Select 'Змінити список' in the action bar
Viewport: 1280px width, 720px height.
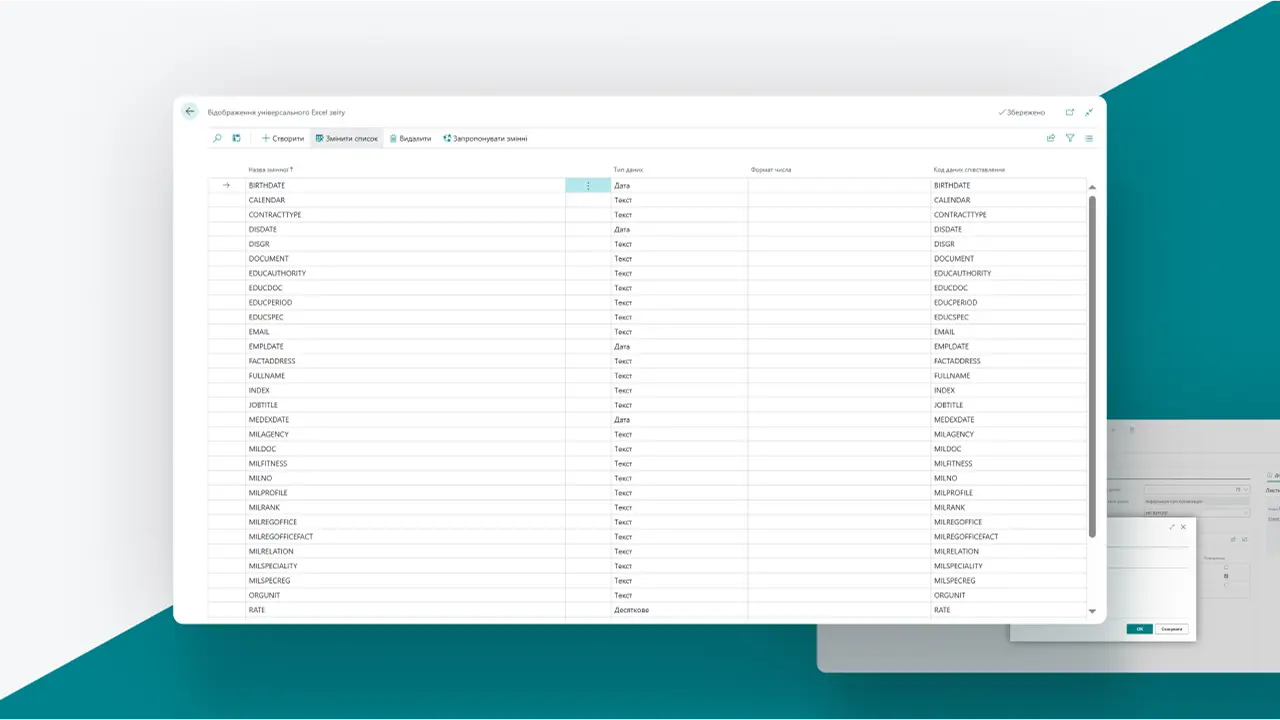click(x=347, y=138)
